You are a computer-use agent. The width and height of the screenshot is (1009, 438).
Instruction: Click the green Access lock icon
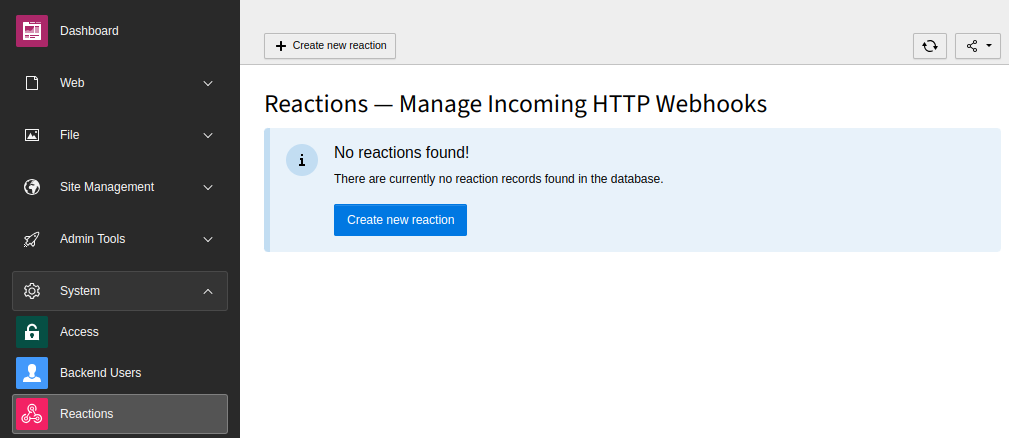(x=32, y=332)
